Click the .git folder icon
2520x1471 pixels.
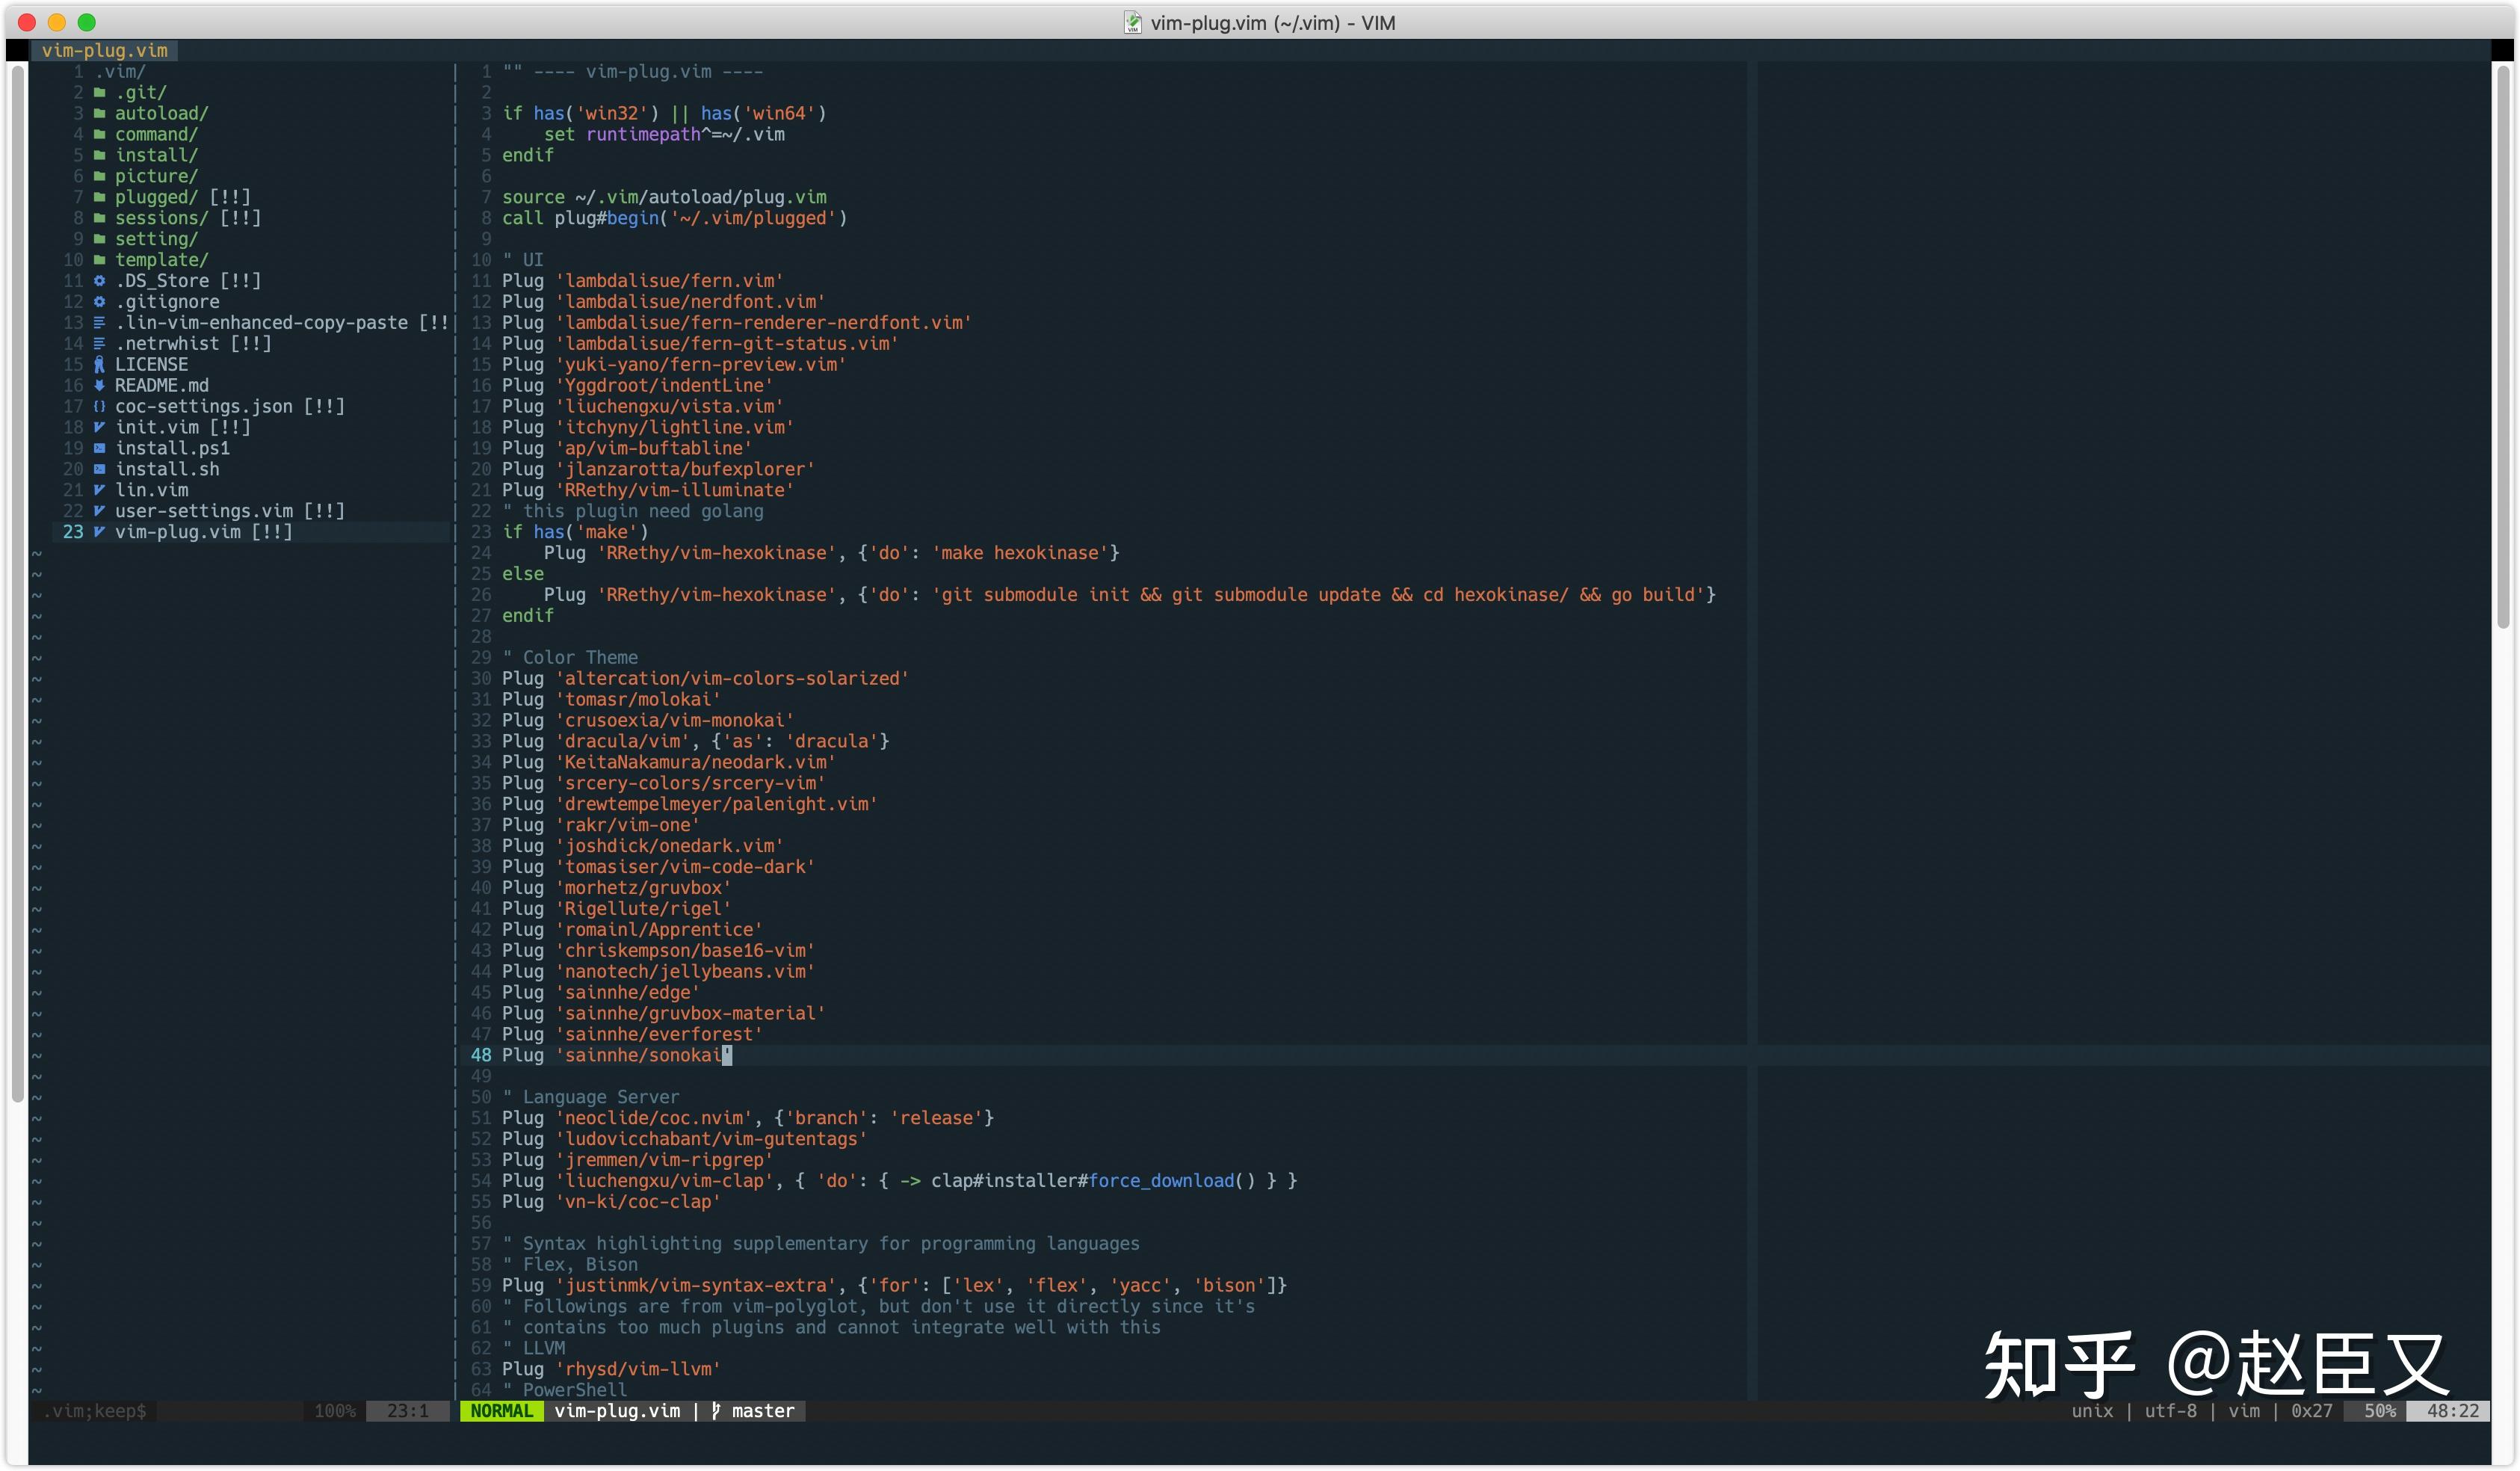(99, 93)
